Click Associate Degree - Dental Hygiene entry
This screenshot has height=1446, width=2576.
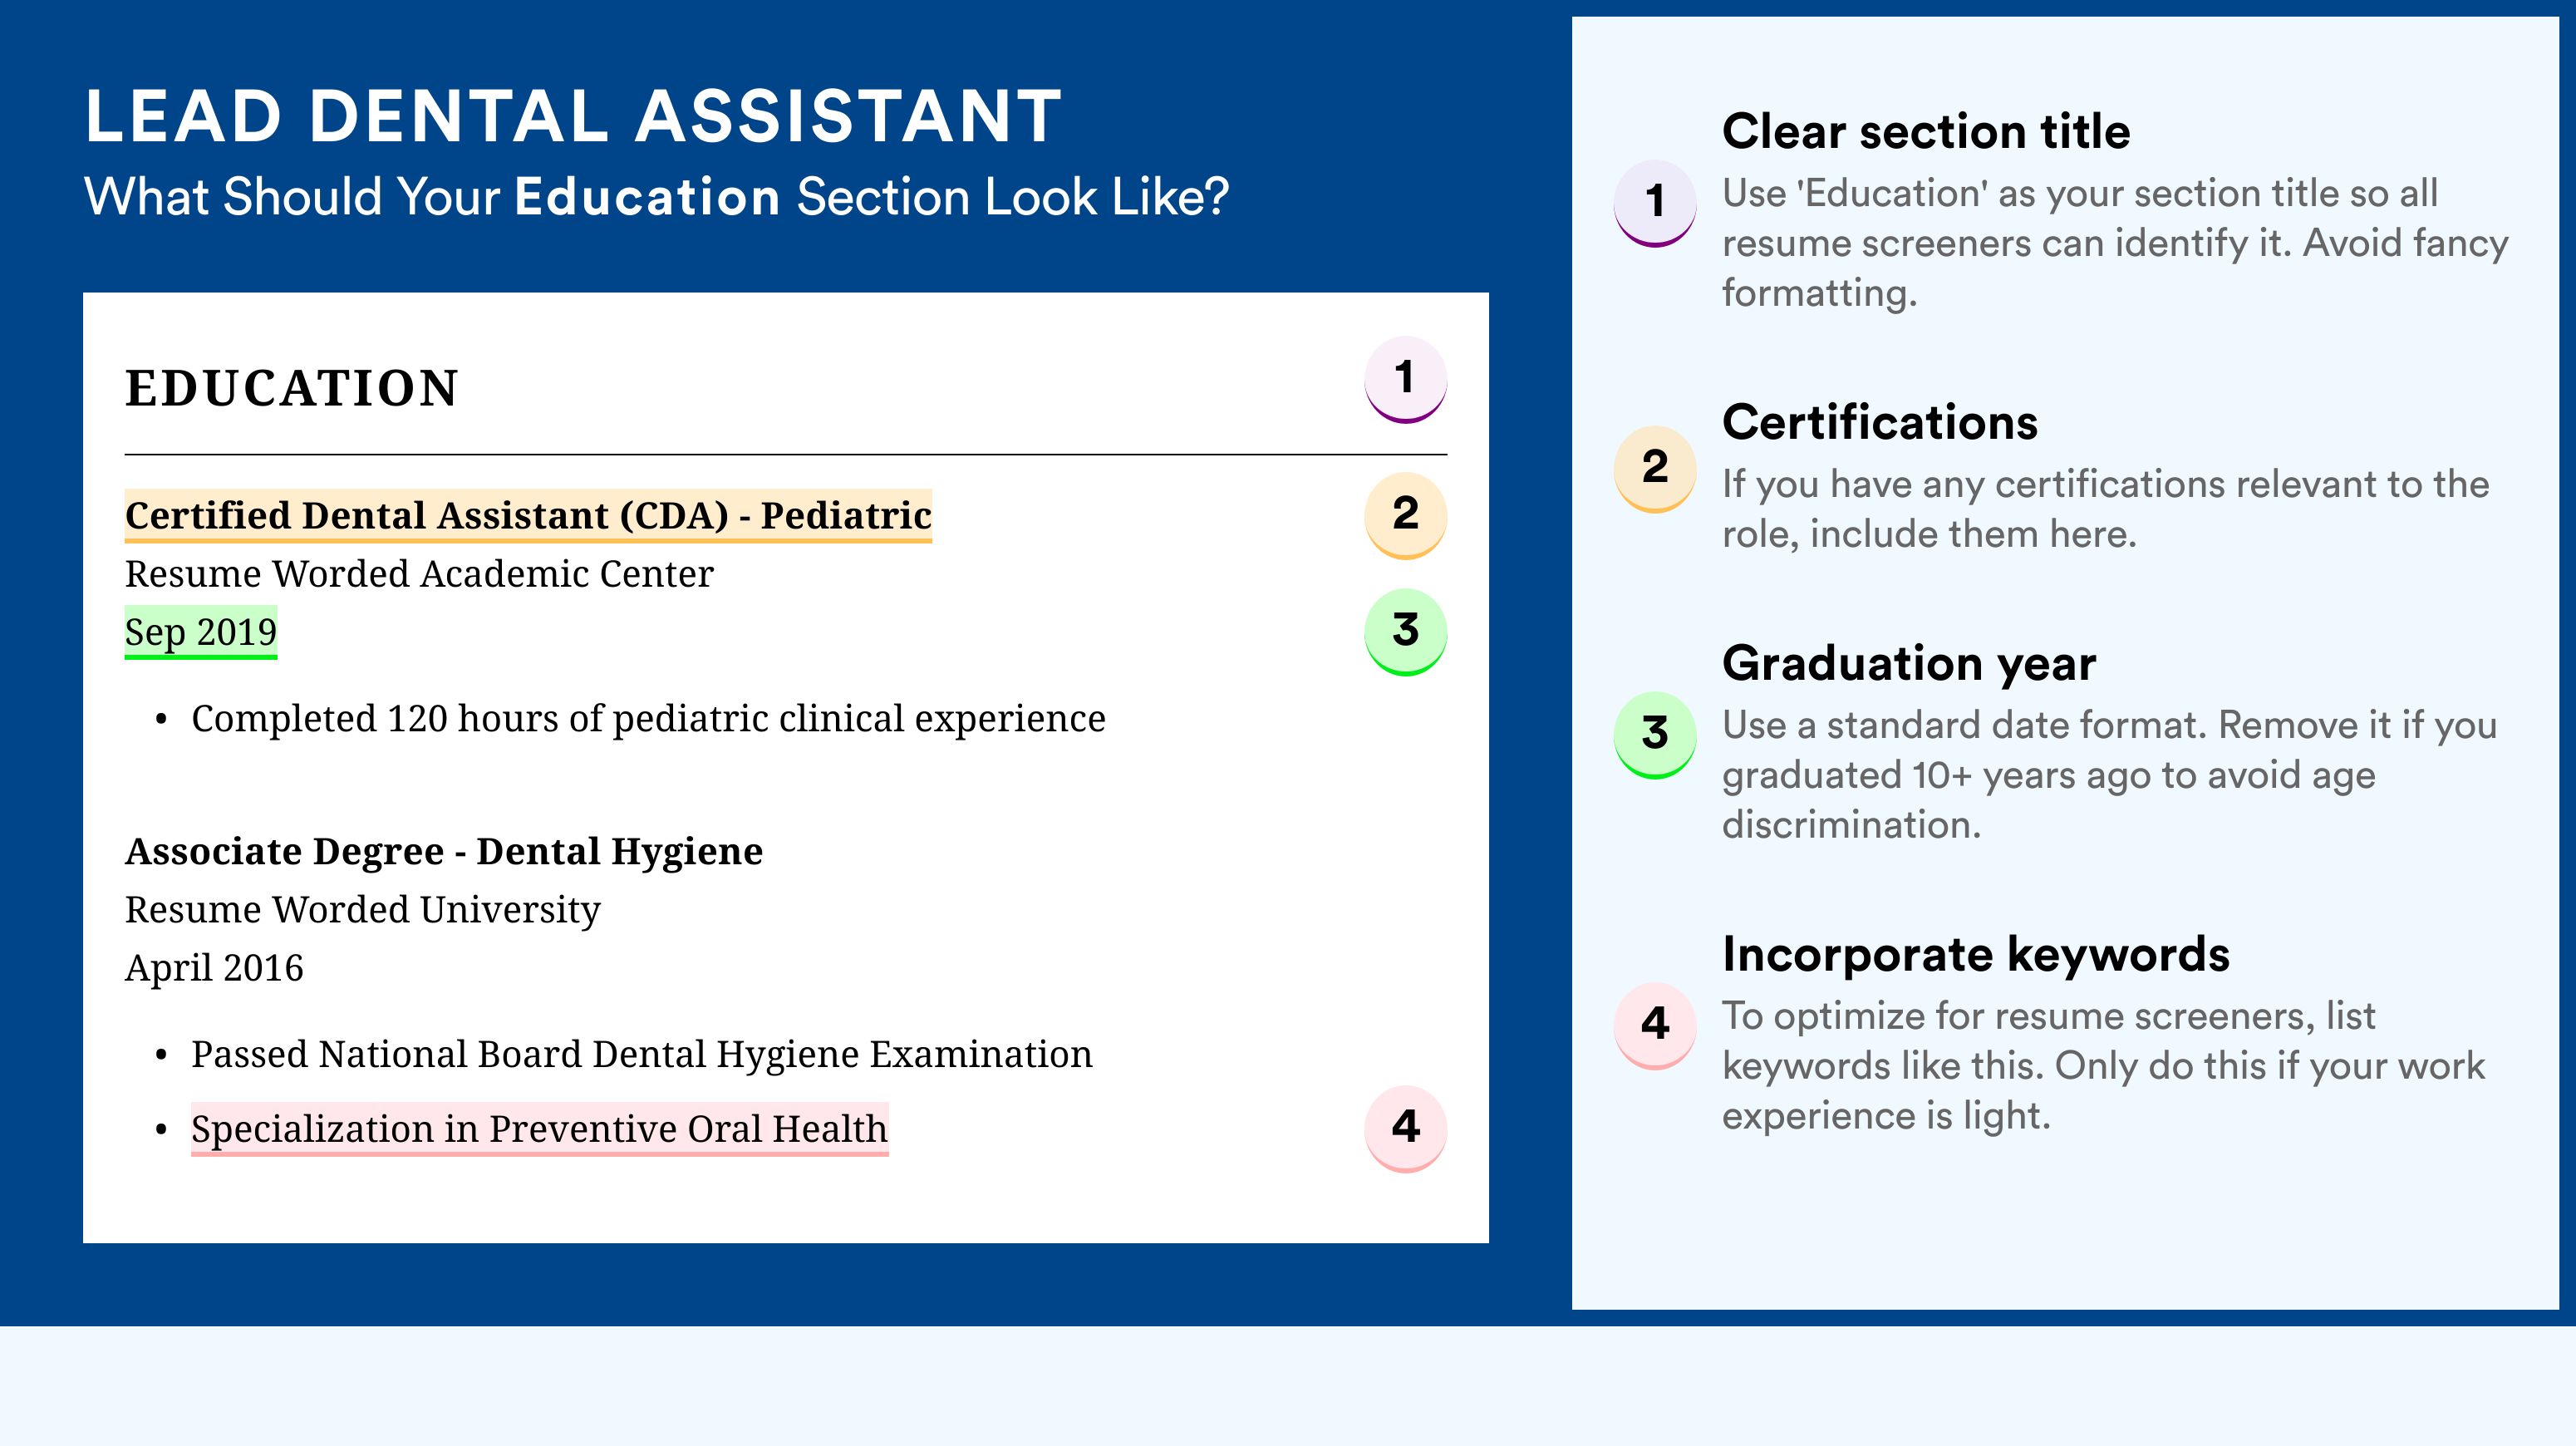click(x=444, y=851)
